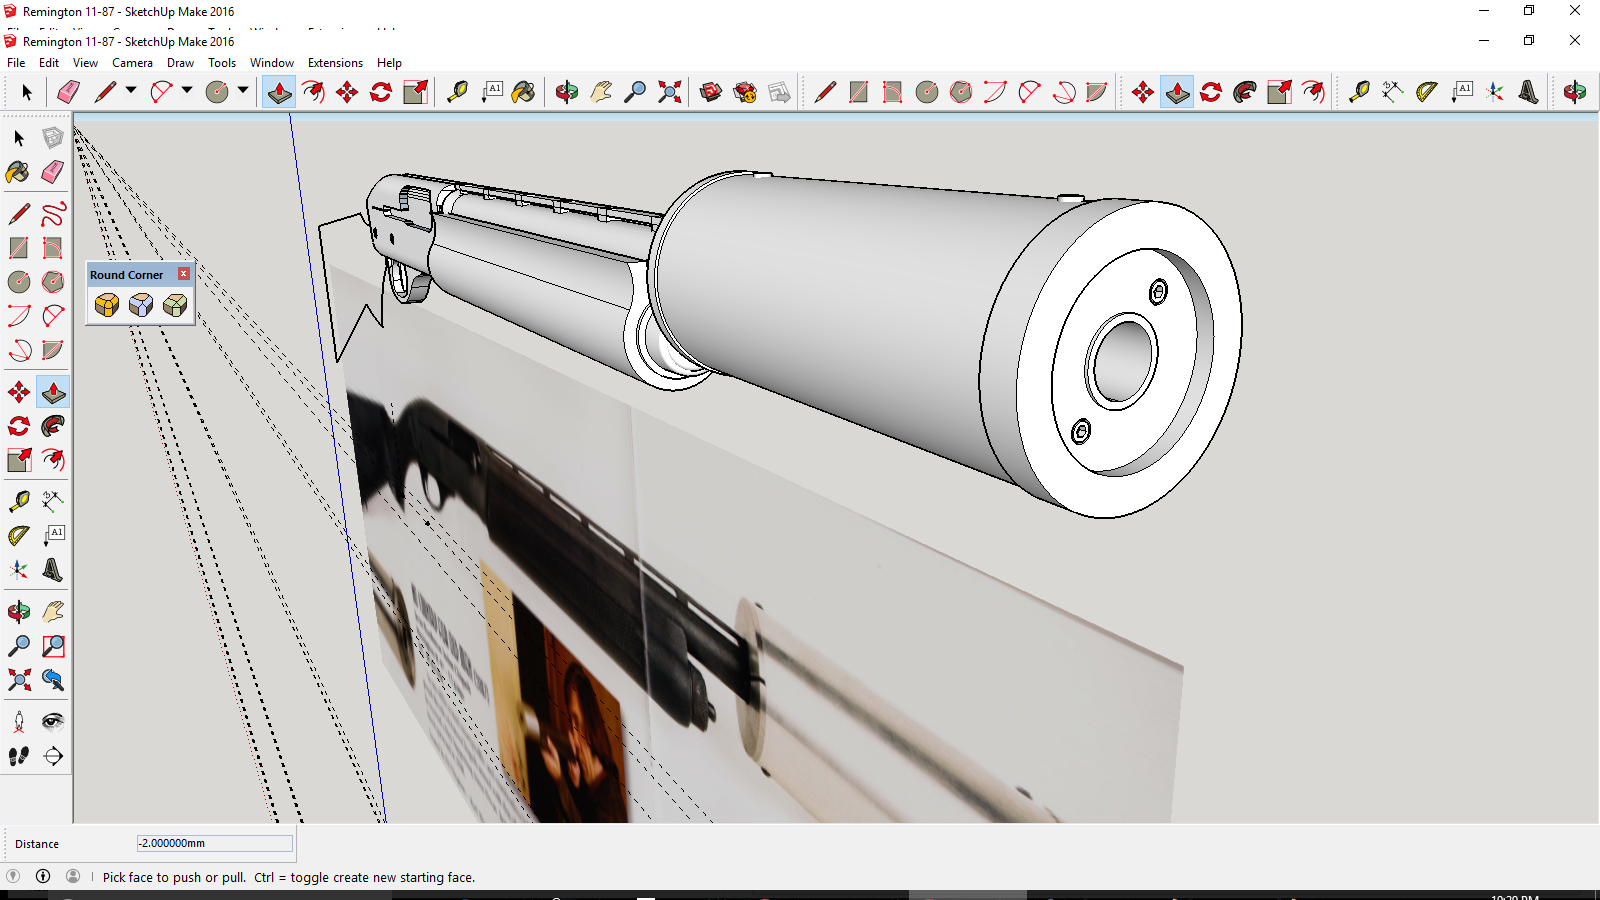Select Polygon tool in the left tool palette
Screen dimensions: 1600x900
pos(53,282)
